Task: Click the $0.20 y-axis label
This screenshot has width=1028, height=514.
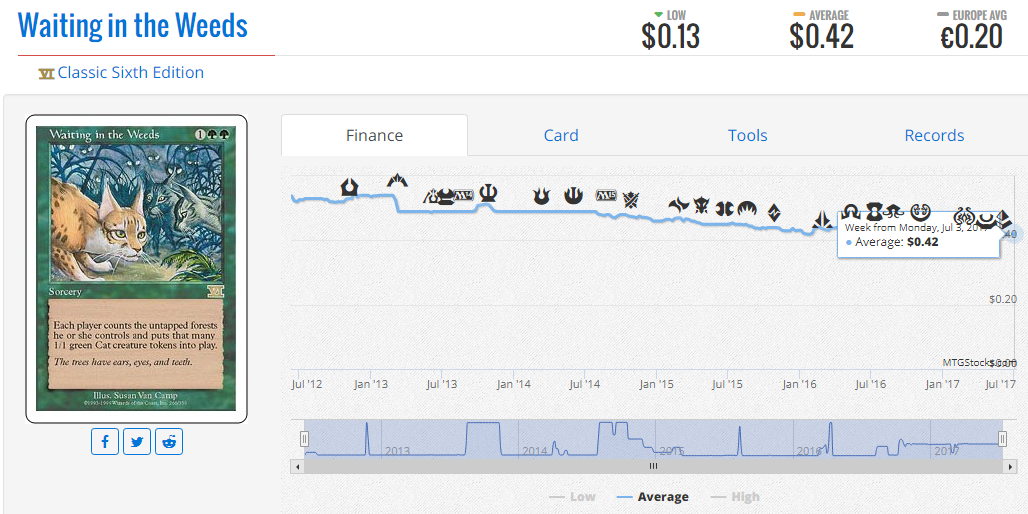Action: 1002,299
